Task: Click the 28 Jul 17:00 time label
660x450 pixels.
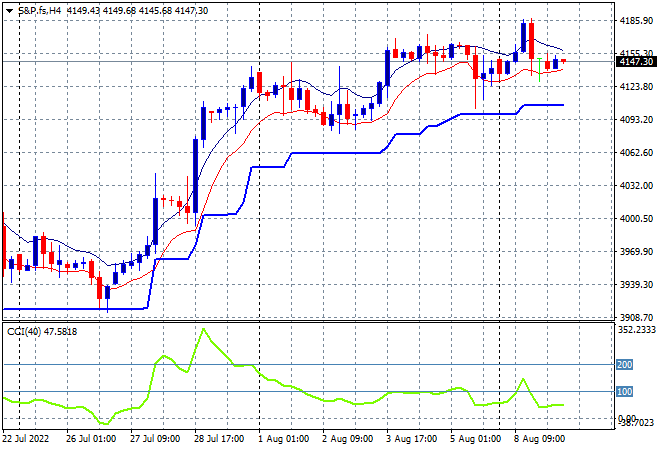Action: (x=219, y=439)
